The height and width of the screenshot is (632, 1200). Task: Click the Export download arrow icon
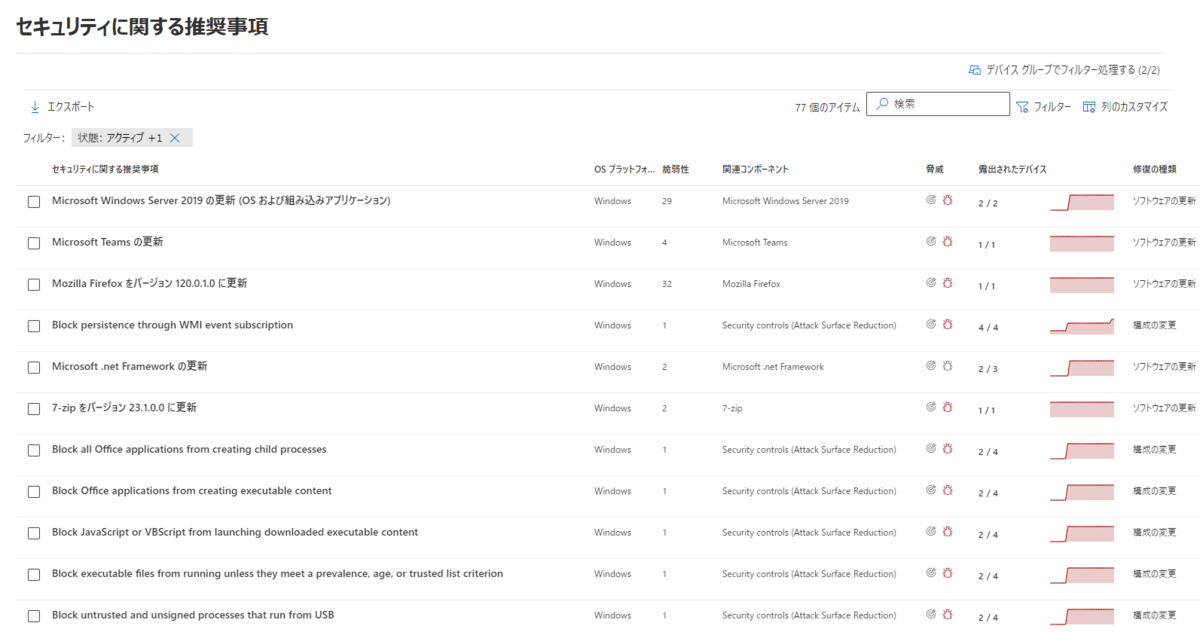(35, 106)
